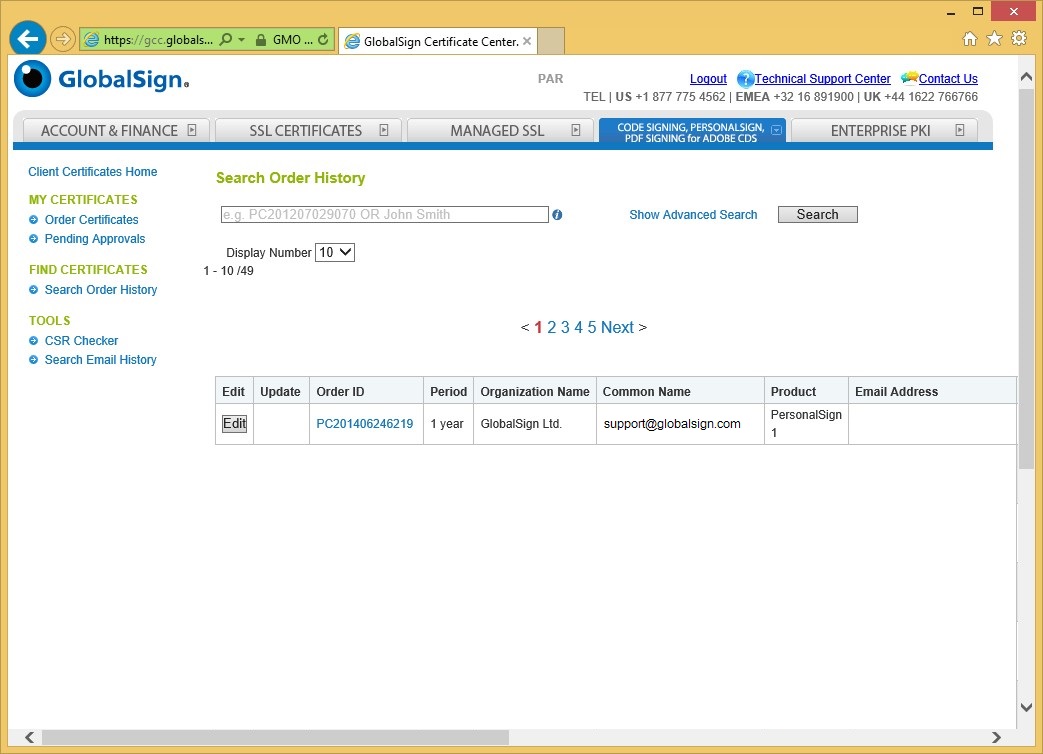Open Search Email History link
This screenshot has height=754, width=1043.
click(100, 360)
